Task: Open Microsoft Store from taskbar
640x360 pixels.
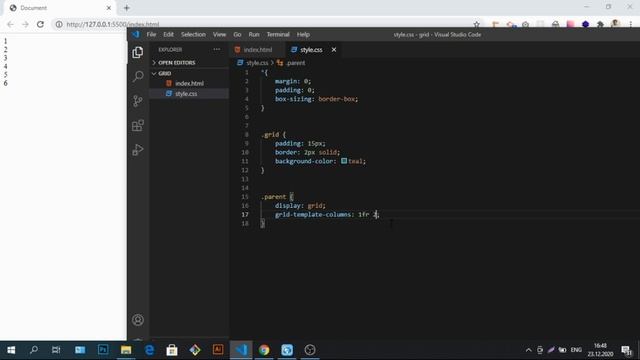Action: coord(172,350)
